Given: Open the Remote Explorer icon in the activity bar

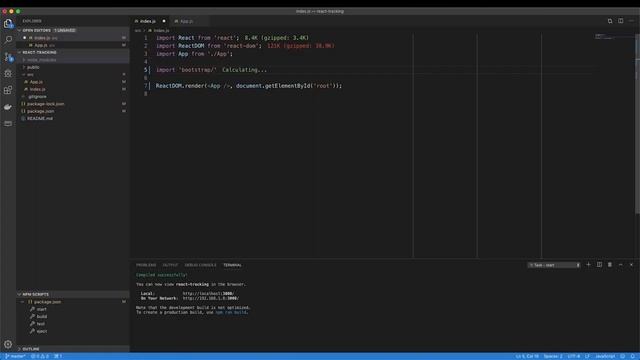Looking at the screenshot, I should (x=8, y=124).
